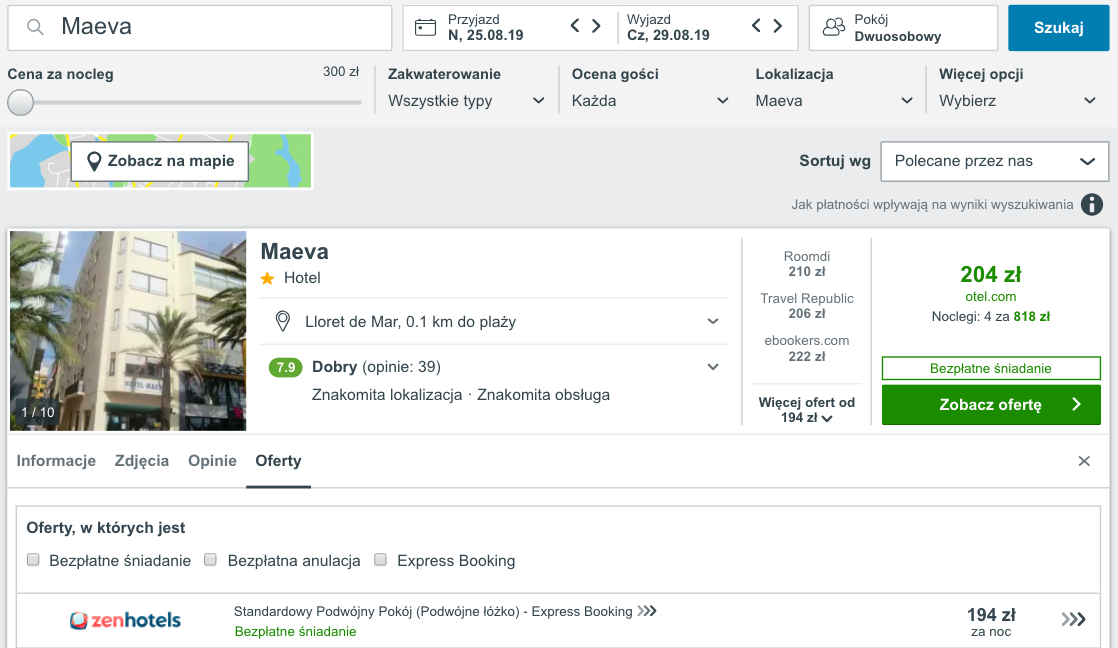Click the Szukaj button
Screen dimensions: 1118x648
[1058, 28]
